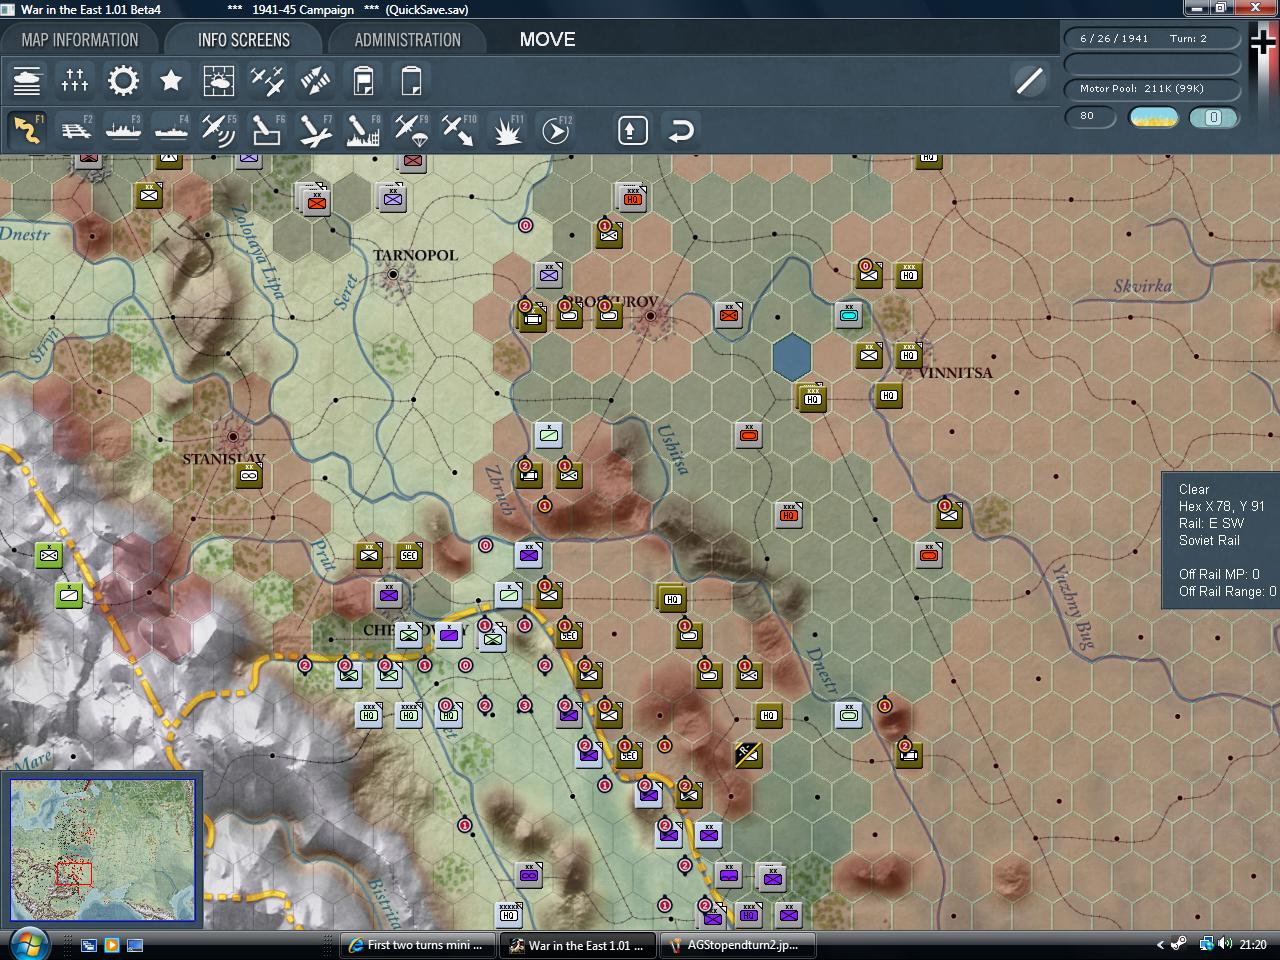The width and height of the screenshot is (1280, 960).
Task: Select the F10 air transfer mode
Action: click(x=459, y=130)
